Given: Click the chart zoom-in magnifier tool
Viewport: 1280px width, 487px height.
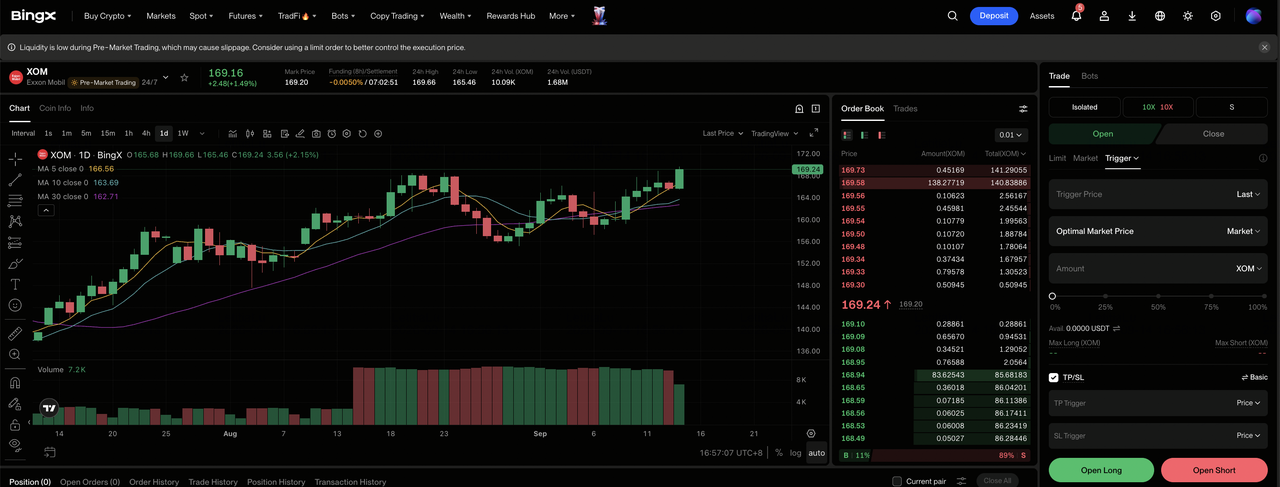Looking at the screenshot, I should click(15, 354).
